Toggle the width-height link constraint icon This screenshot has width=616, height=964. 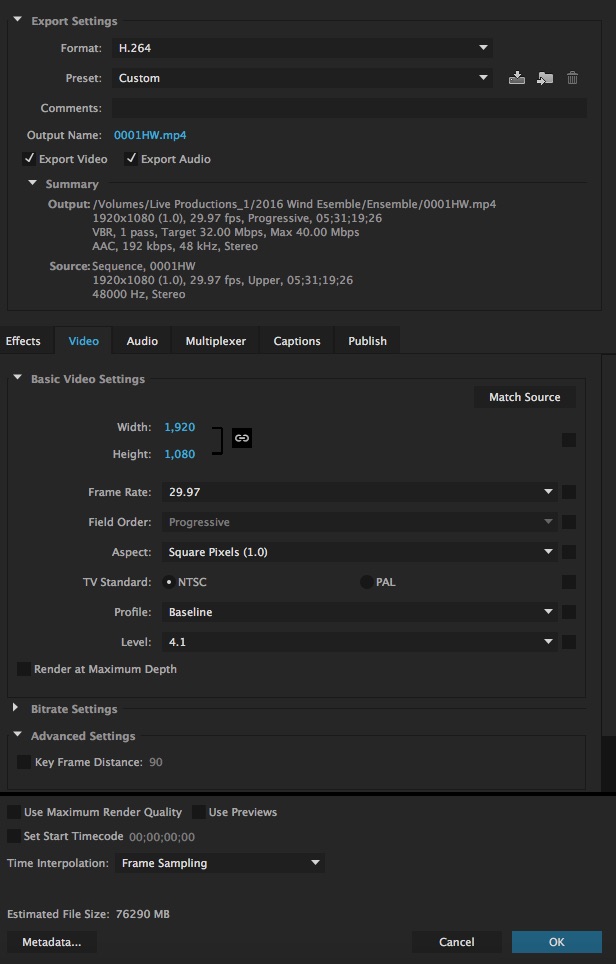click(x=241, y=438)
